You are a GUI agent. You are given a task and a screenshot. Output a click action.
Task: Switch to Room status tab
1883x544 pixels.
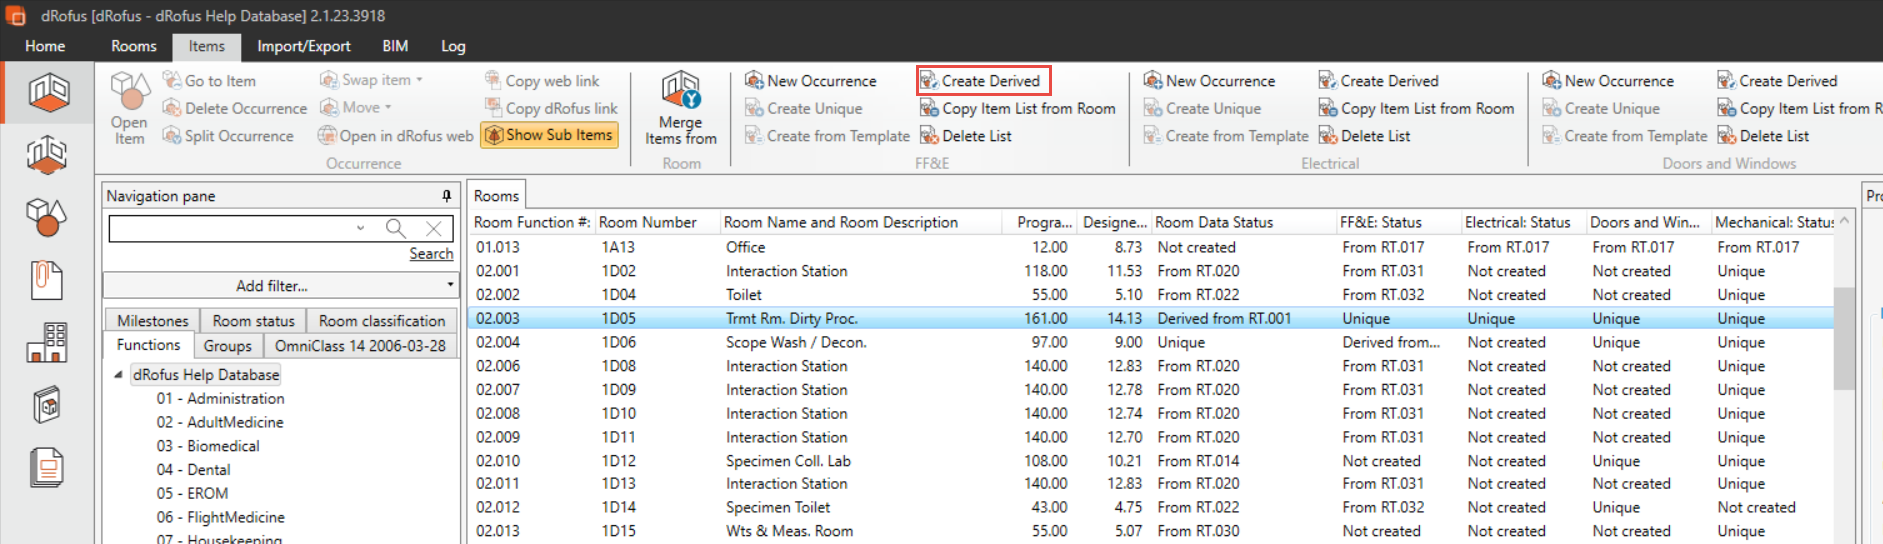tap(254, 321)
